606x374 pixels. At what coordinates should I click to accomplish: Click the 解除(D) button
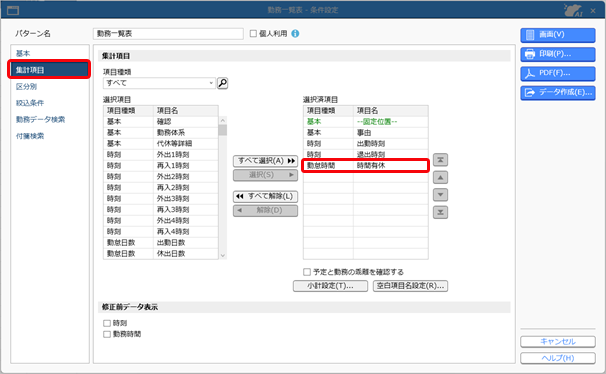pos(266,211)
